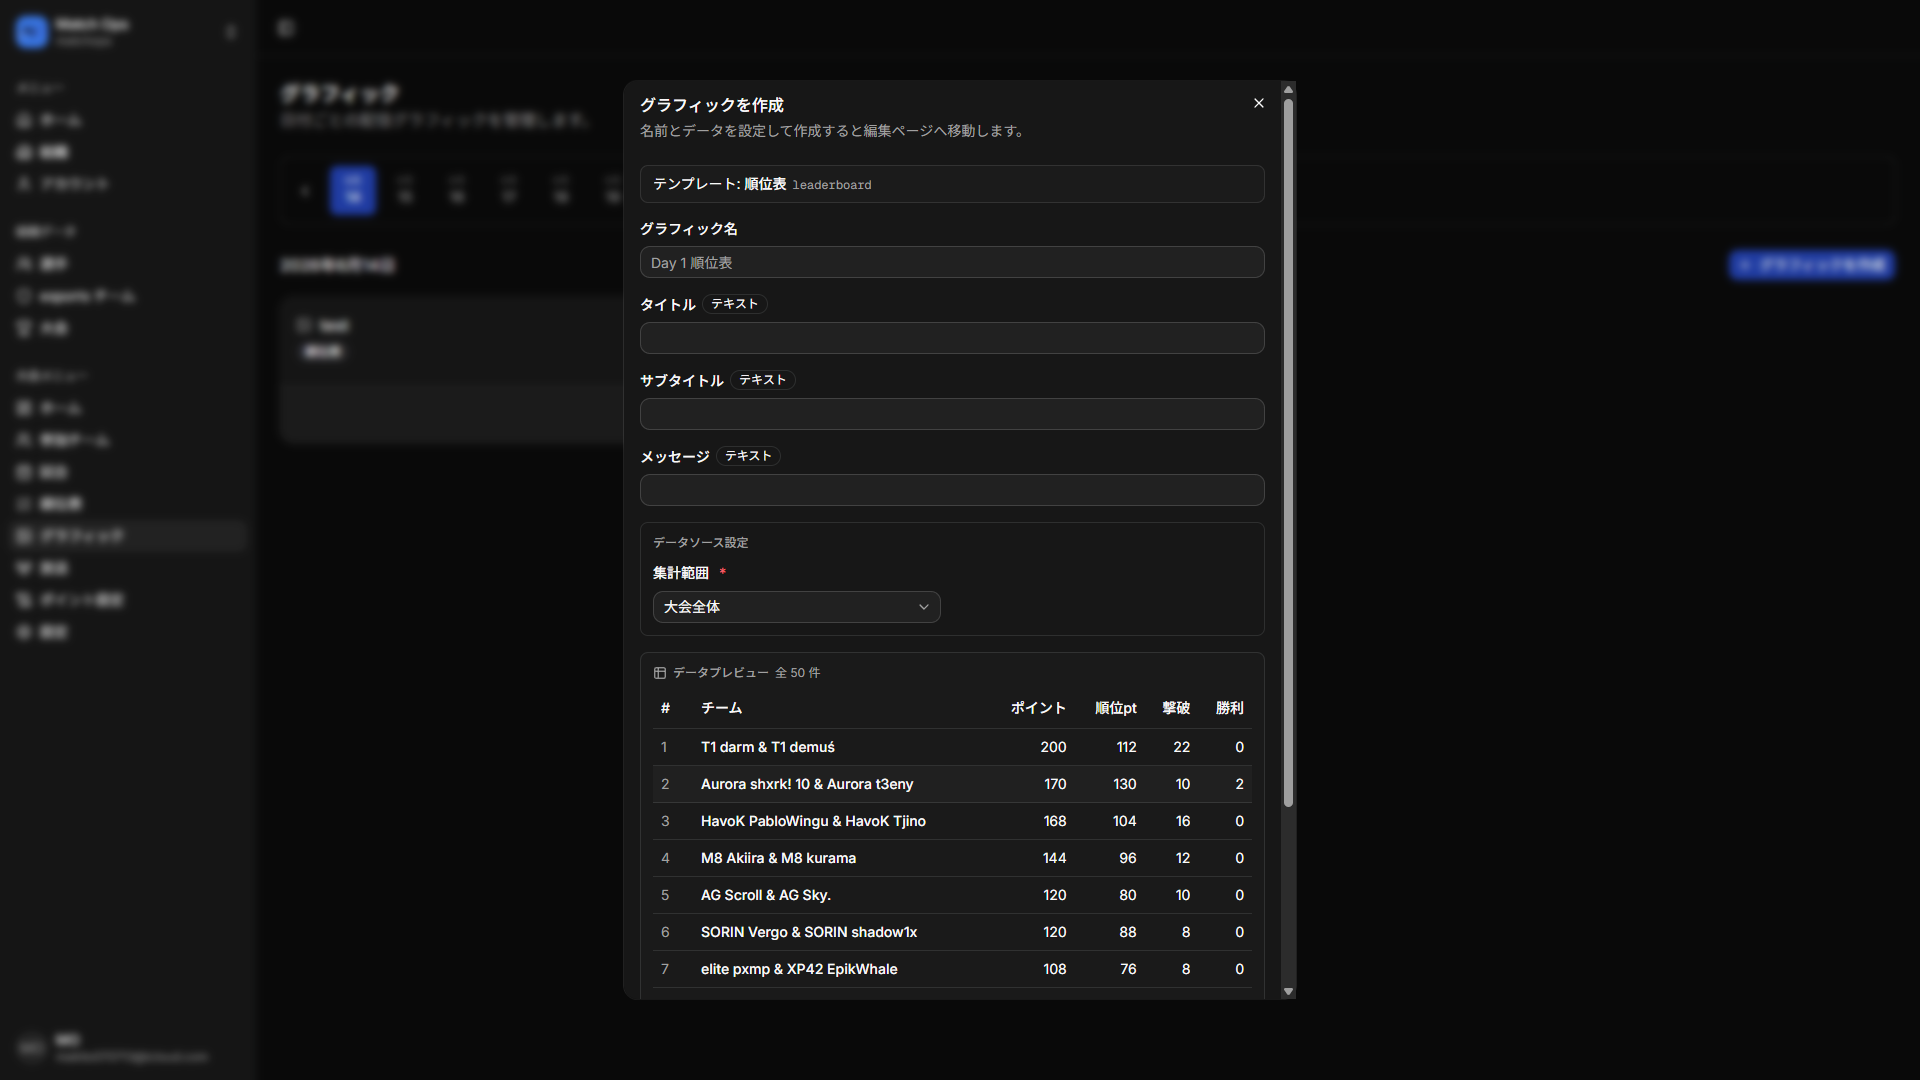This screenshot has height=1080, width=1920.
Task: Click the 200 points value for T1
Action: pyautogui.click(x=1053, y=747)
